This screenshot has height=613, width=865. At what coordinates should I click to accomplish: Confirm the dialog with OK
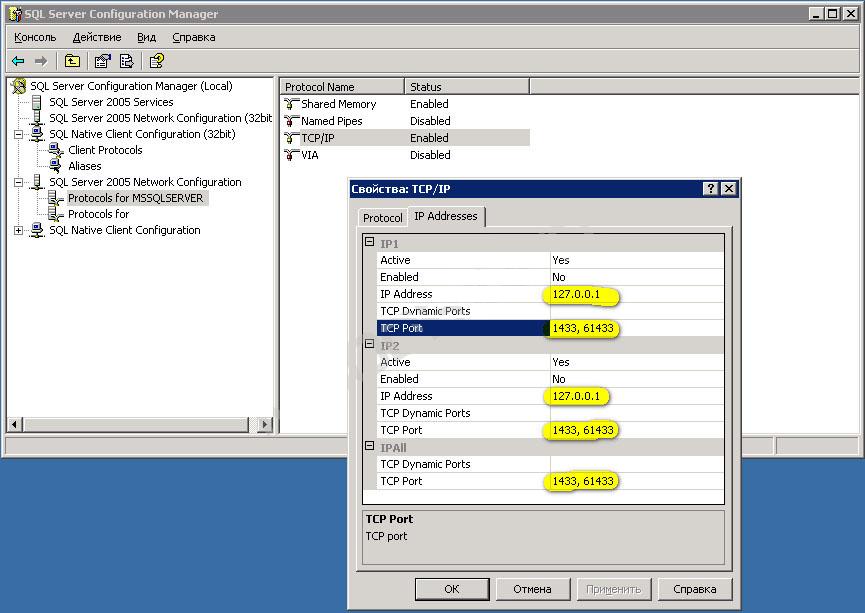pyautogui.click(x=452, y=589)
